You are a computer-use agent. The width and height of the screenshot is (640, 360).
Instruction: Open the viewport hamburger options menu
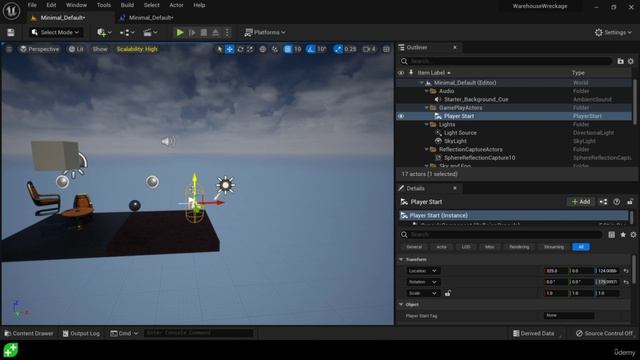9,49
